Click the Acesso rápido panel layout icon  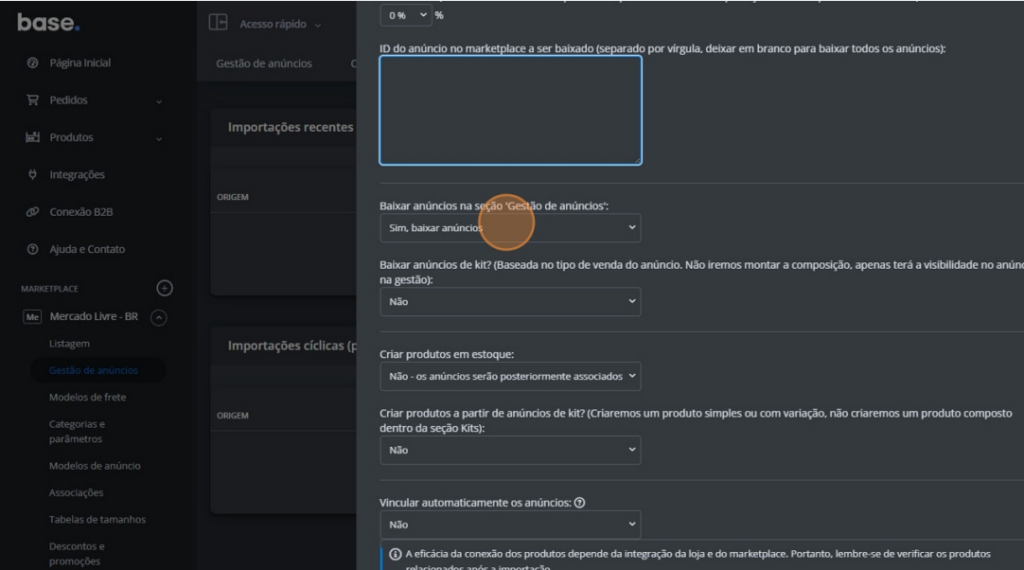point(218,23)
